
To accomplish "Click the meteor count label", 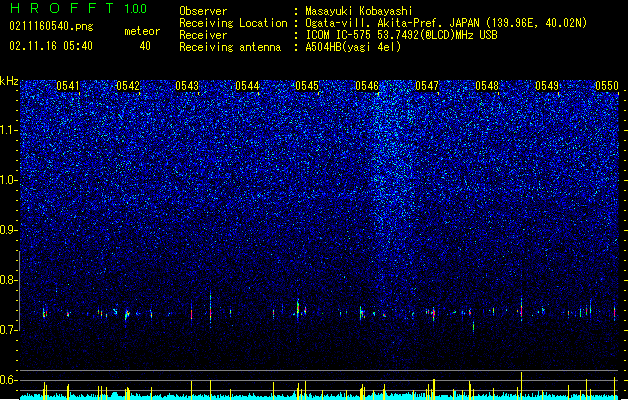I will (x=142, y=31).
